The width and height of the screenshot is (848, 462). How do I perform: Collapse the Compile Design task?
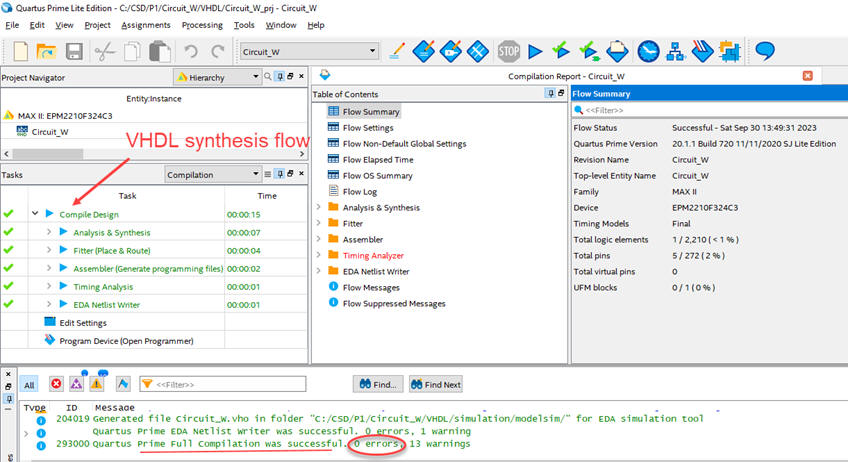[x=35, y=214]
